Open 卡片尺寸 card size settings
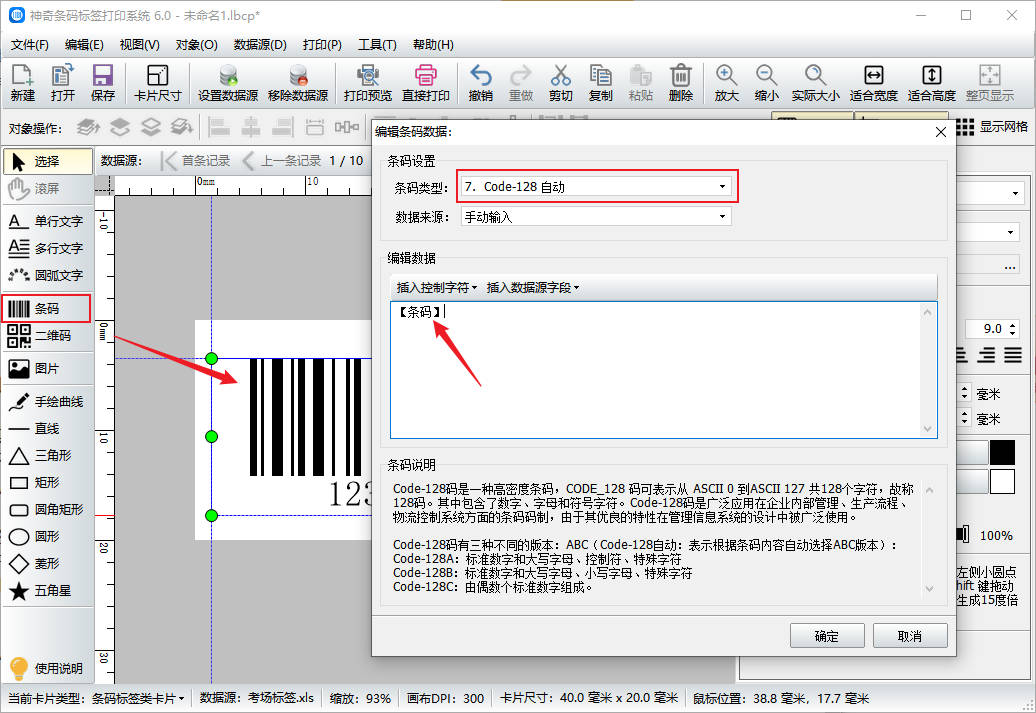Screen dimensions: 1036x713 point(157,83)
